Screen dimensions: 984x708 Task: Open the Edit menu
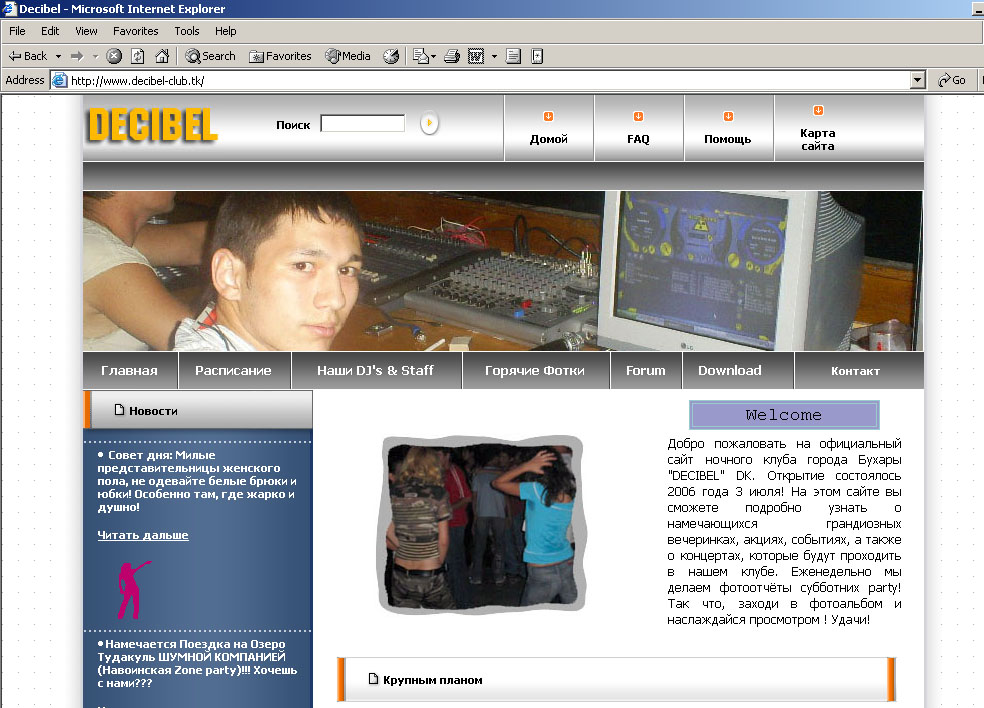click(50, 31)
